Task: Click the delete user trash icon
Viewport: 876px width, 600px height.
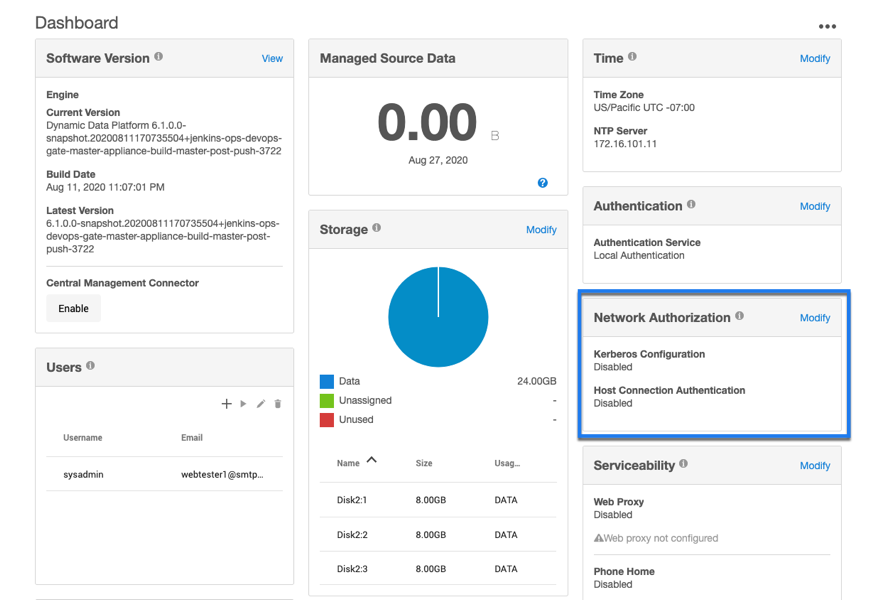Action: pyautogui.click(x=278, y=404)
